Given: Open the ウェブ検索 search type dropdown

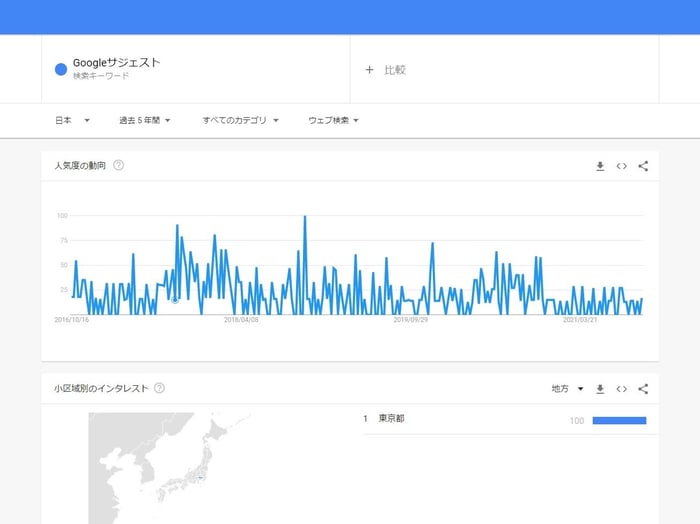Looking at the screenshot, I should tap(333, 120).
